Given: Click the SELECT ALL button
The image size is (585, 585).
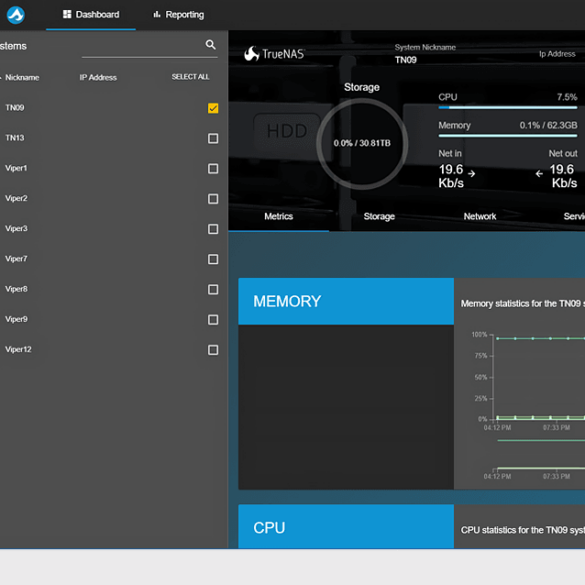Looking at the screenshot, I should [190, 77].
